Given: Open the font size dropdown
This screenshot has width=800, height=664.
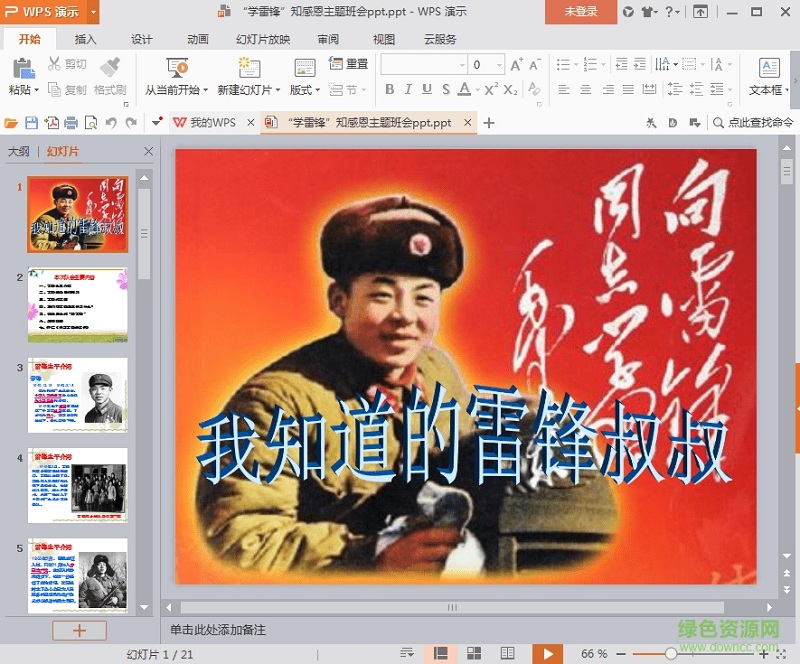Looking at the screenshot, I should coord(499,65).
